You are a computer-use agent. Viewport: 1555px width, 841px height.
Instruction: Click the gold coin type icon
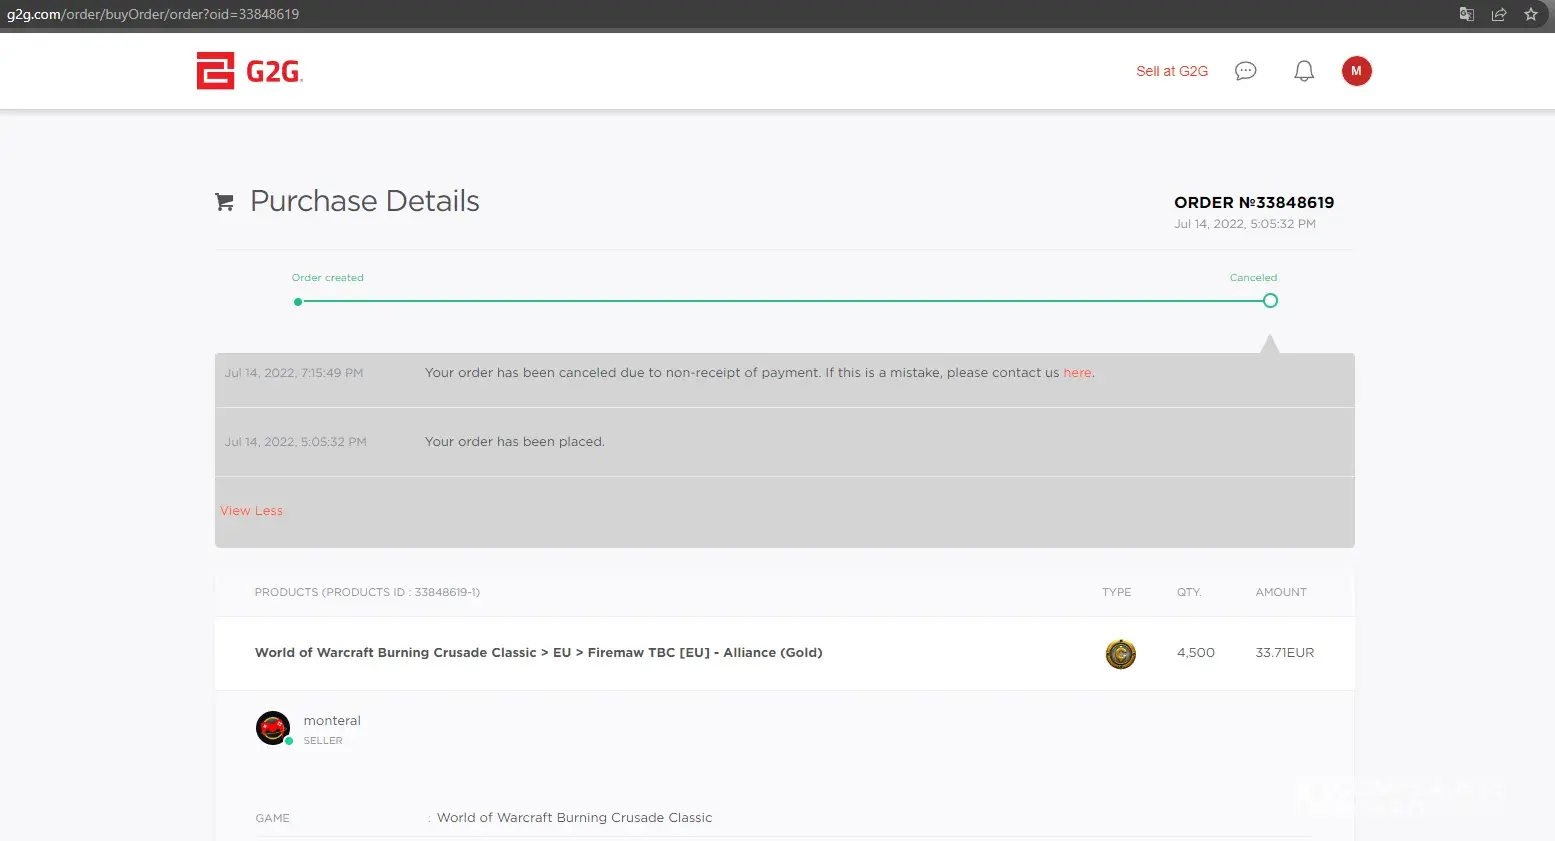coord(1120,654)
